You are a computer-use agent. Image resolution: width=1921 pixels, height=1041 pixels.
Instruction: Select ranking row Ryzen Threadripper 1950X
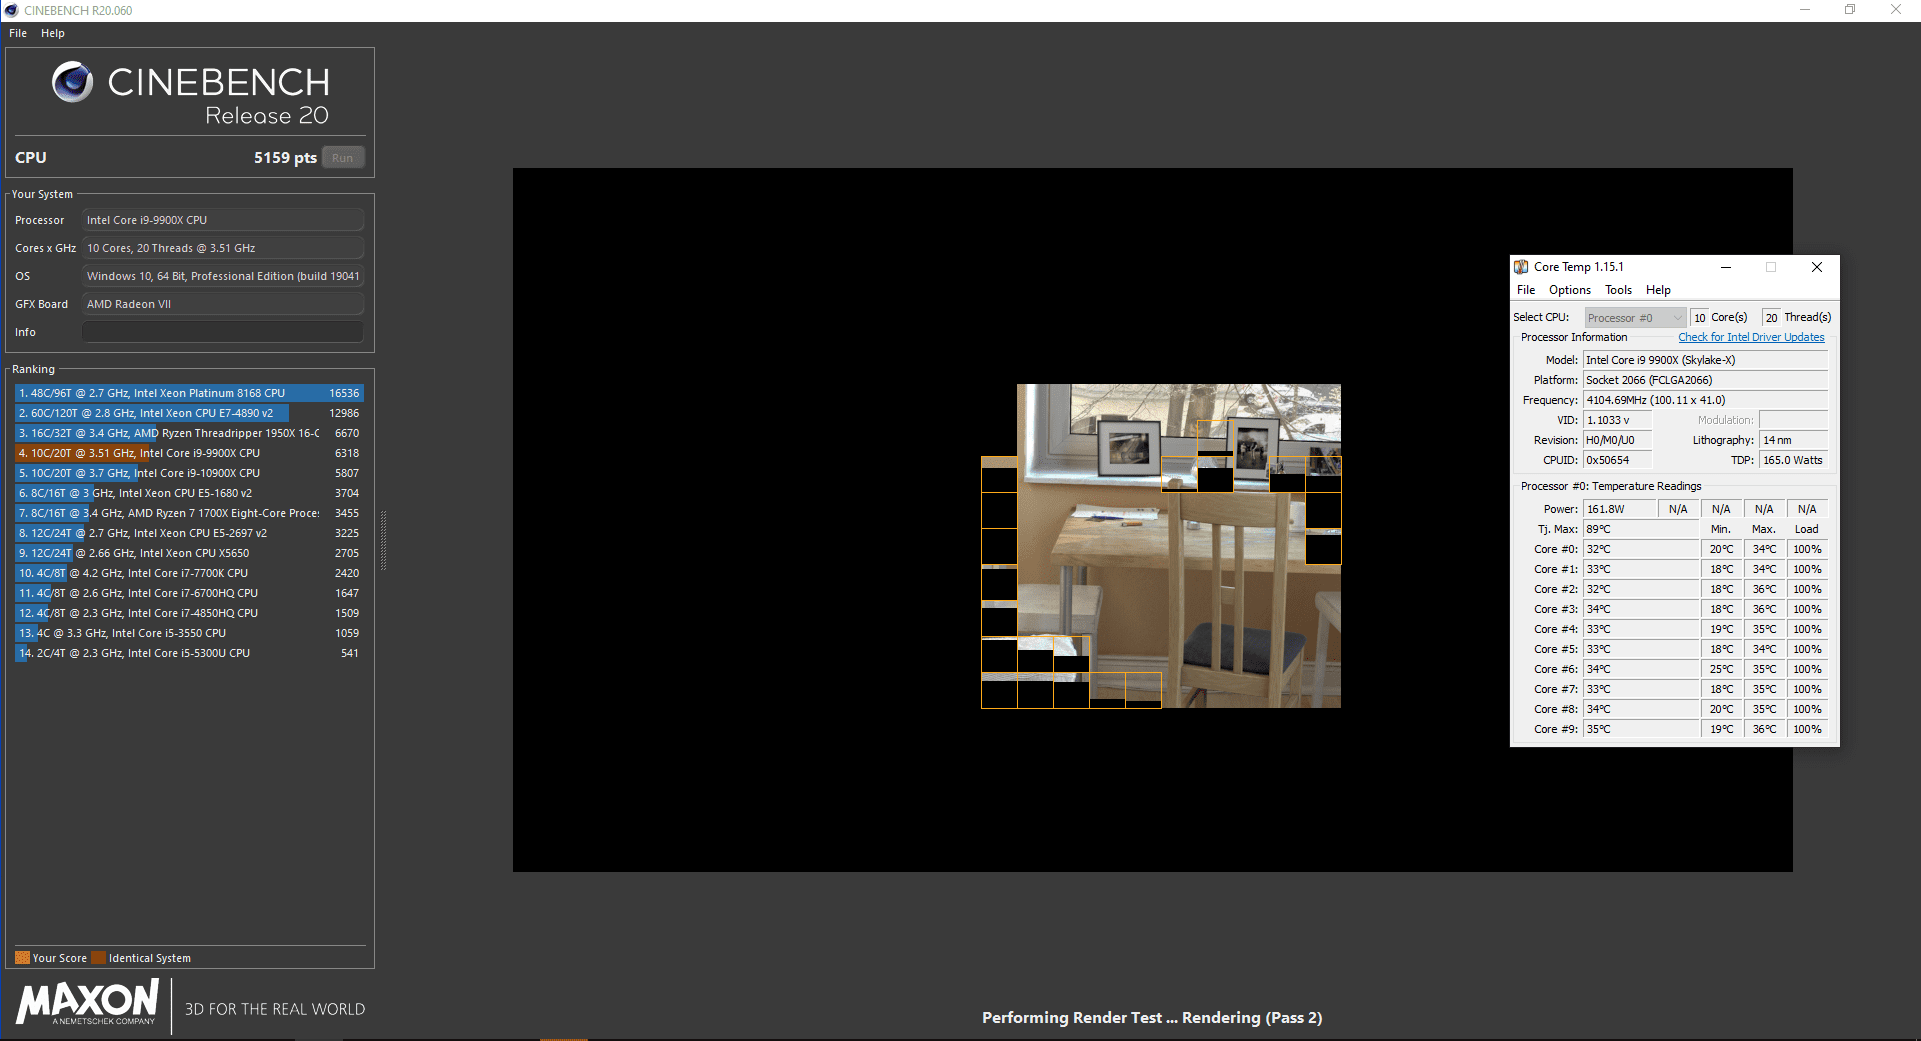tap(189, 433)
